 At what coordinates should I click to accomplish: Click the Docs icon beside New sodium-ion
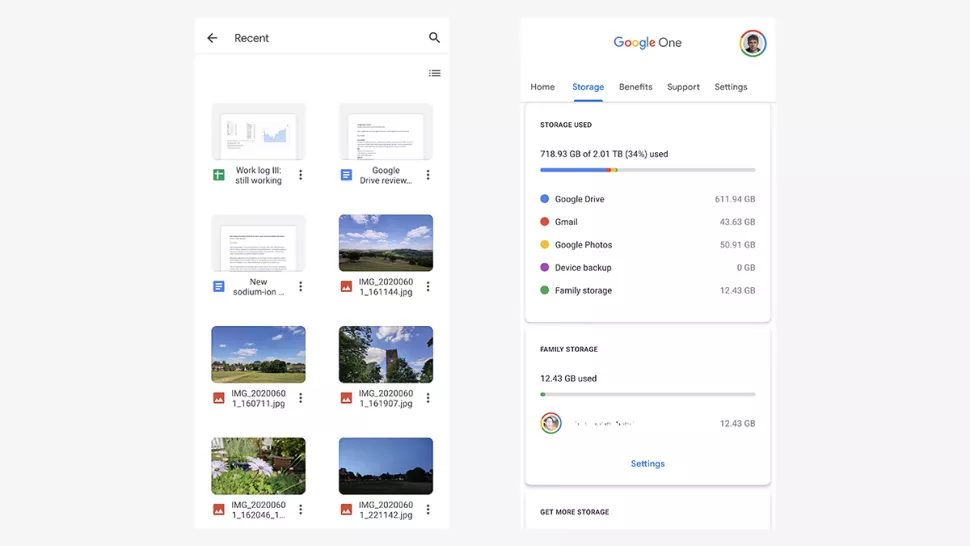point(219,286)
